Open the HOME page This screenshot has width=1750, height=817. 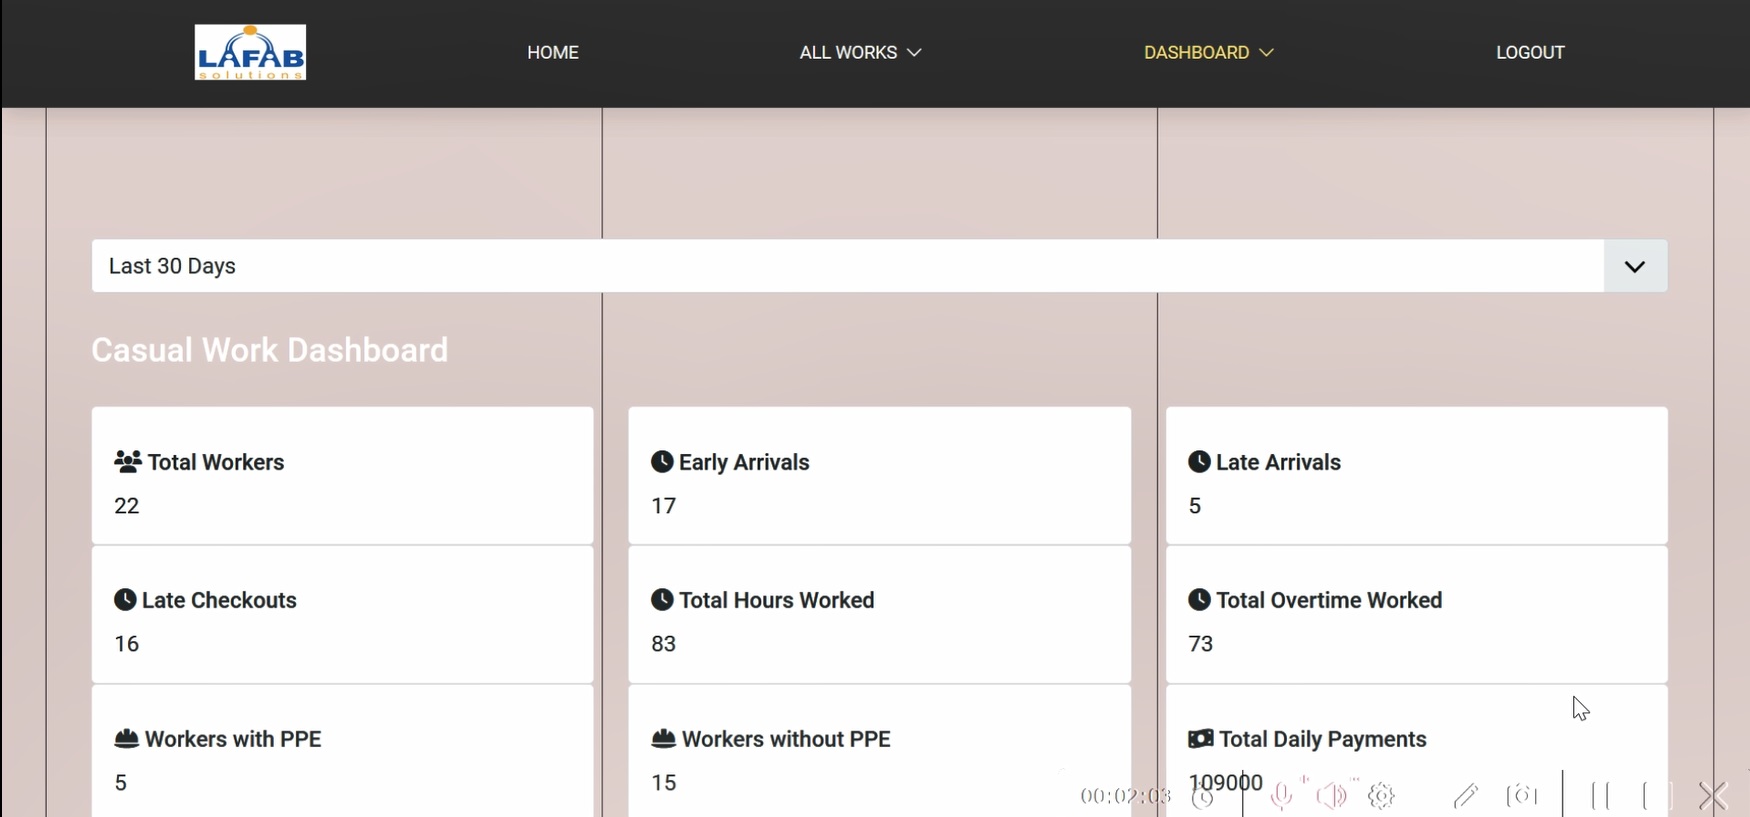[552, 52]
